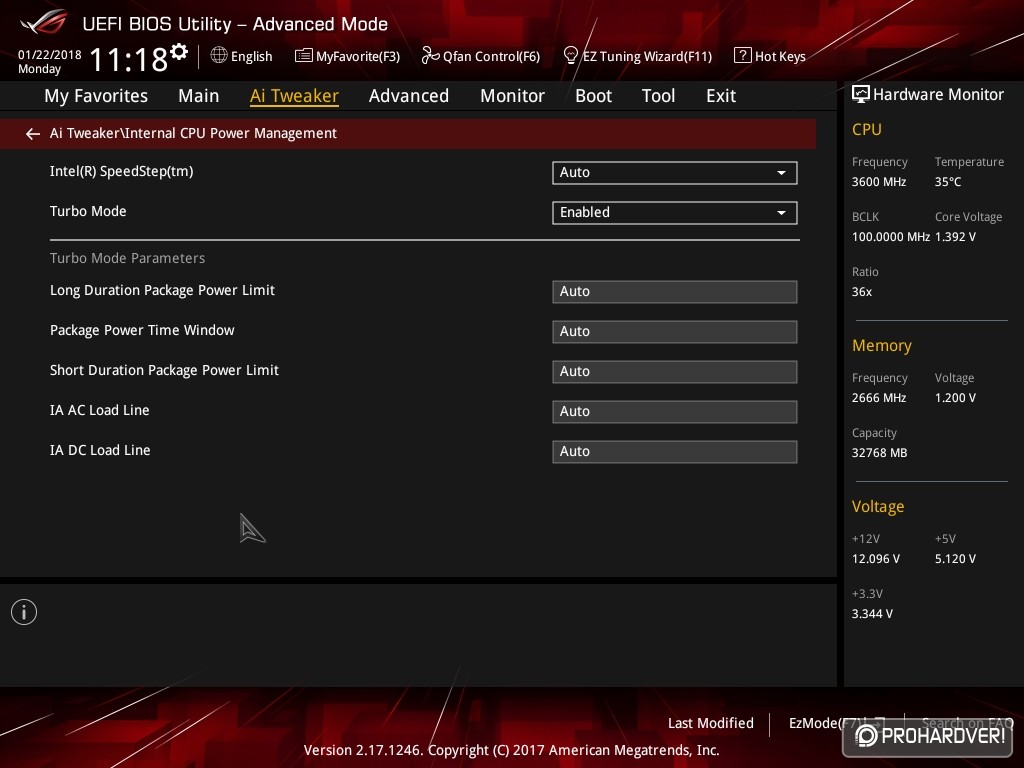Select the Intel(R) SpeedStep(tm) label

pyautogui.click(x=121, y=172)
